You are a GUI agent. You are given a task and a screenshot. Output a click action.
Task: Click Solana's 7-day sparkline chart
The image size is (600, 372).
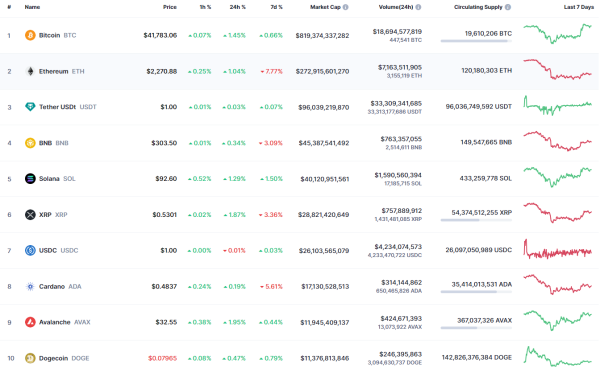point(558,177)
